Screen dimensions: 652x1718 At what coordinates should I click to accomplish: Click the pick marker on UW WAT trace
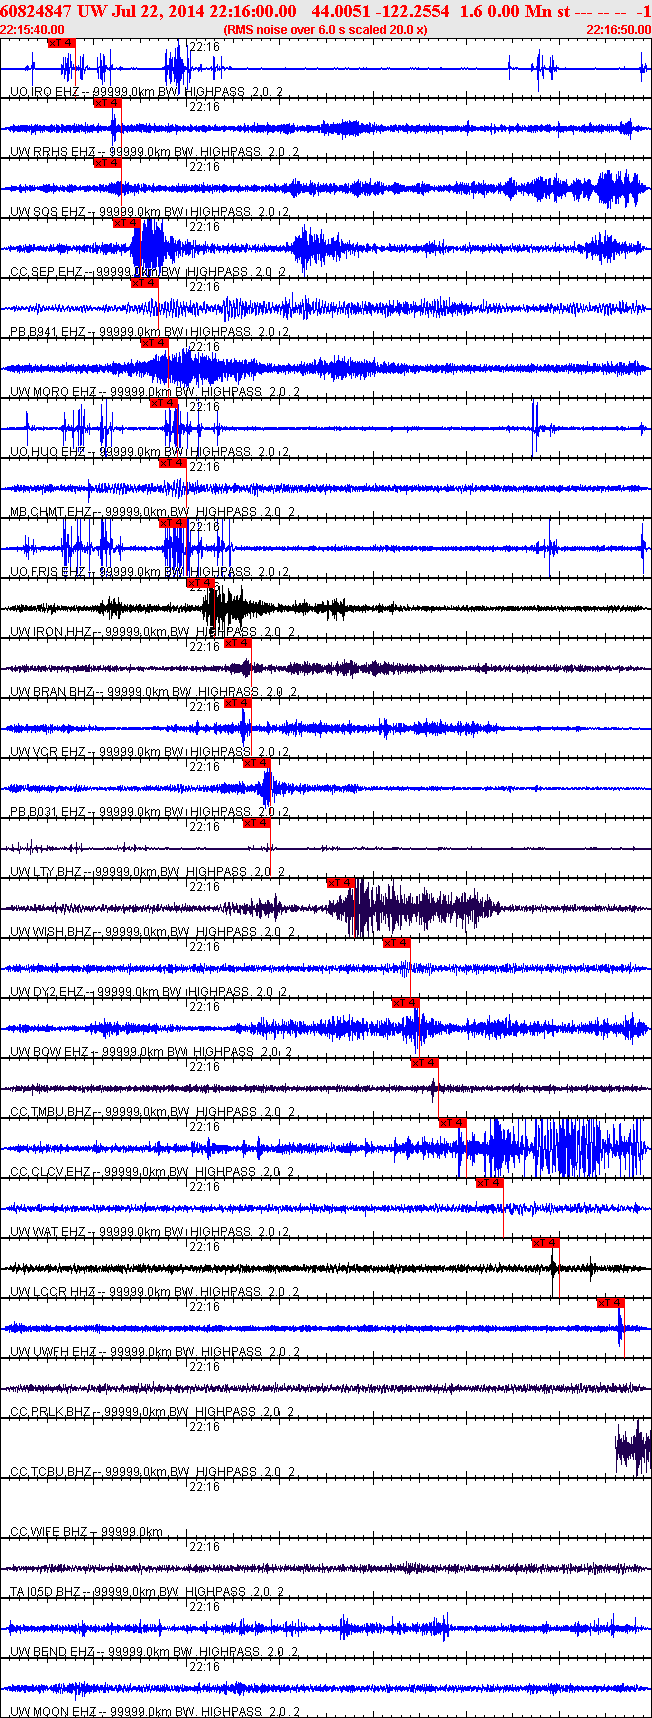[489, 1182]
